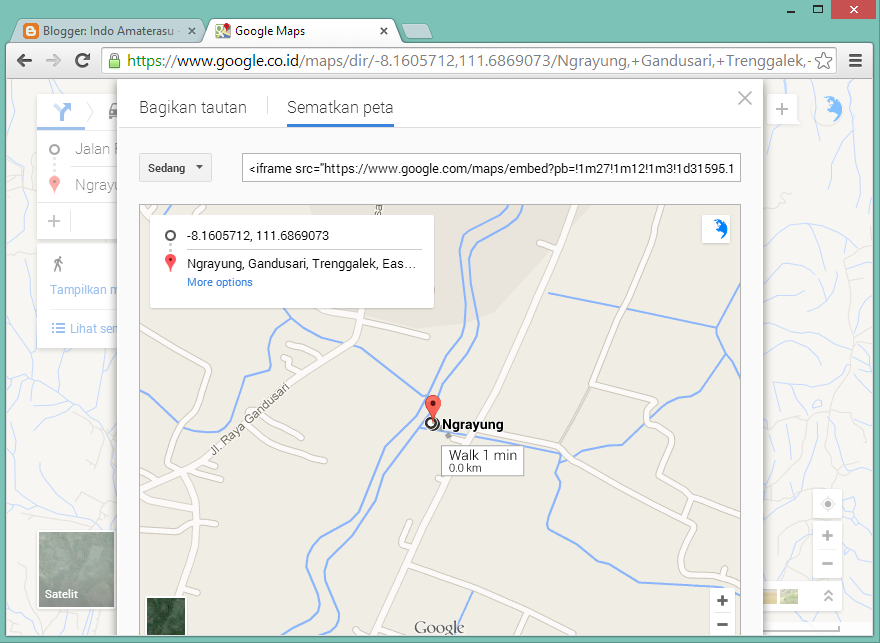Click the More options link
880x643 pixels.
point(219,282)
